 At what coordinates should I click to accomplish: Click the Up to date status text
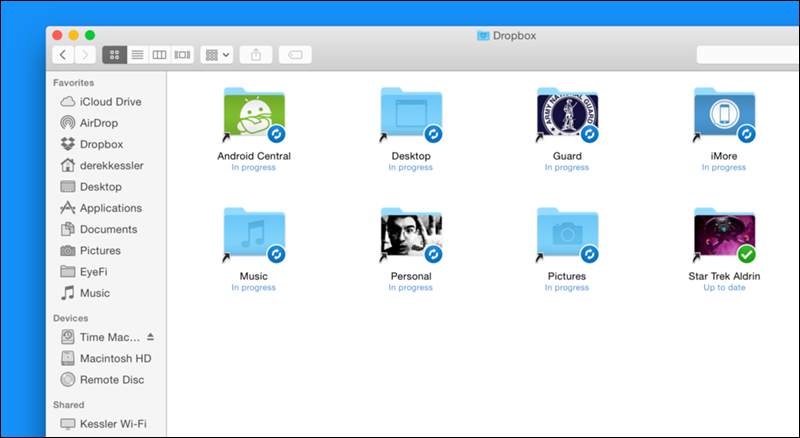[724, 288]
